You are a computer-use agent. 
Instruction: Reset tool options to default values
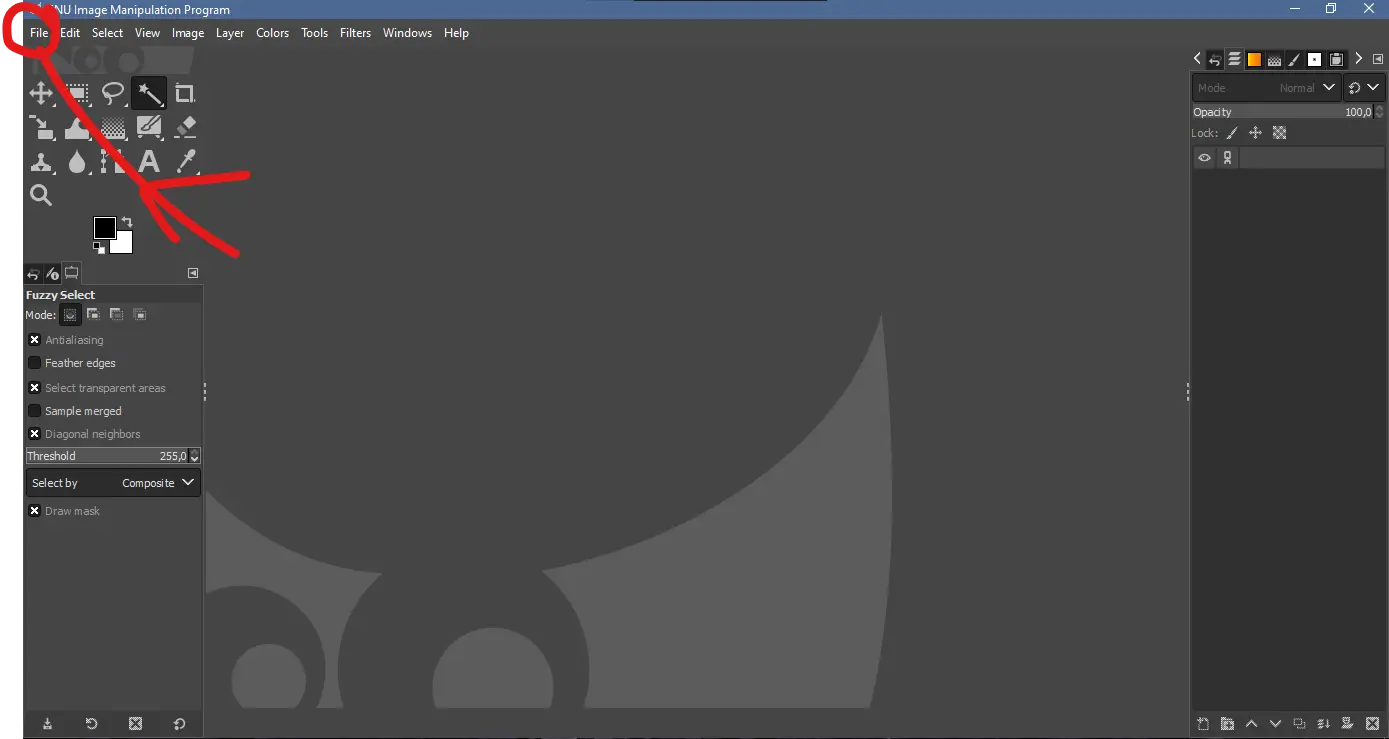pos(180,724)
